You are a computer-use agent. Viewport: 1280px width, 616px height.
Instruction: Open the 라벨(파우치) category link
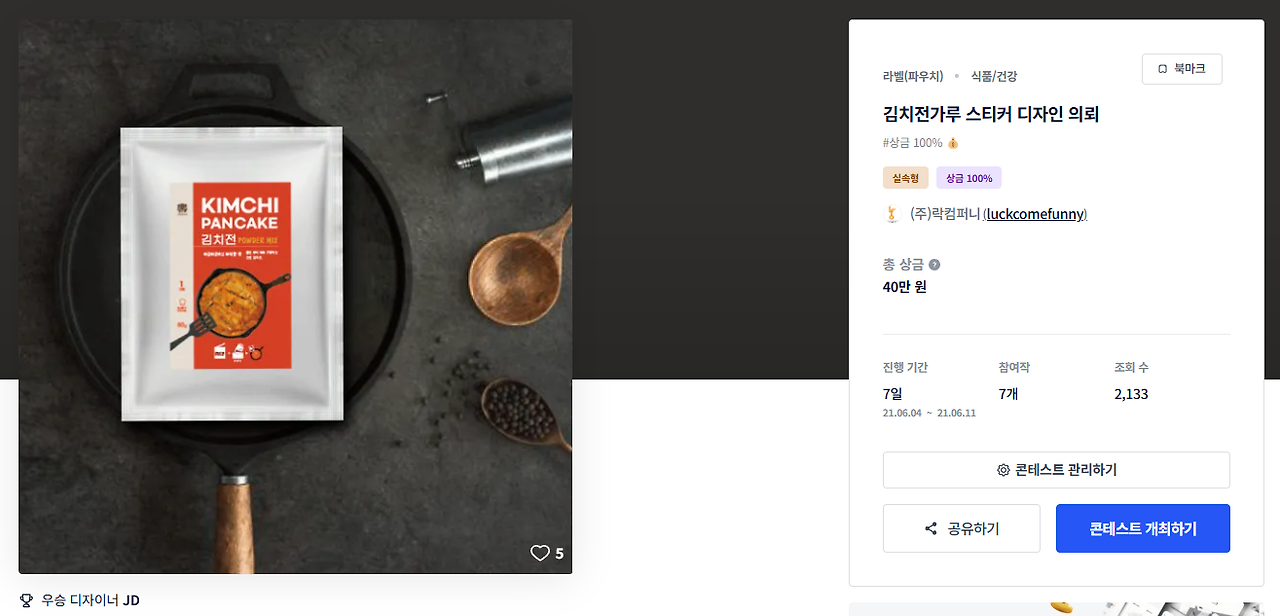(x=912, y=76)
